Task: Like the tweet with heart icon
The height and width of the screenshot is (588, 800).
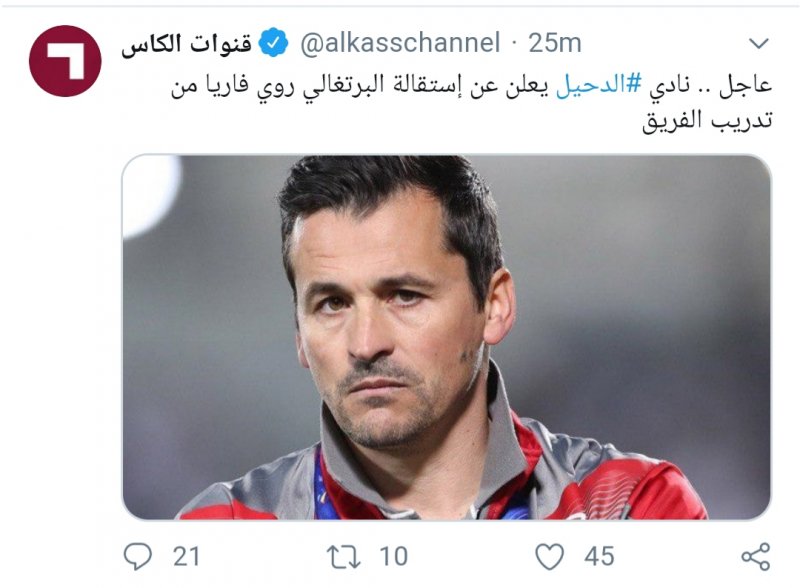Action: click(549, 556)
